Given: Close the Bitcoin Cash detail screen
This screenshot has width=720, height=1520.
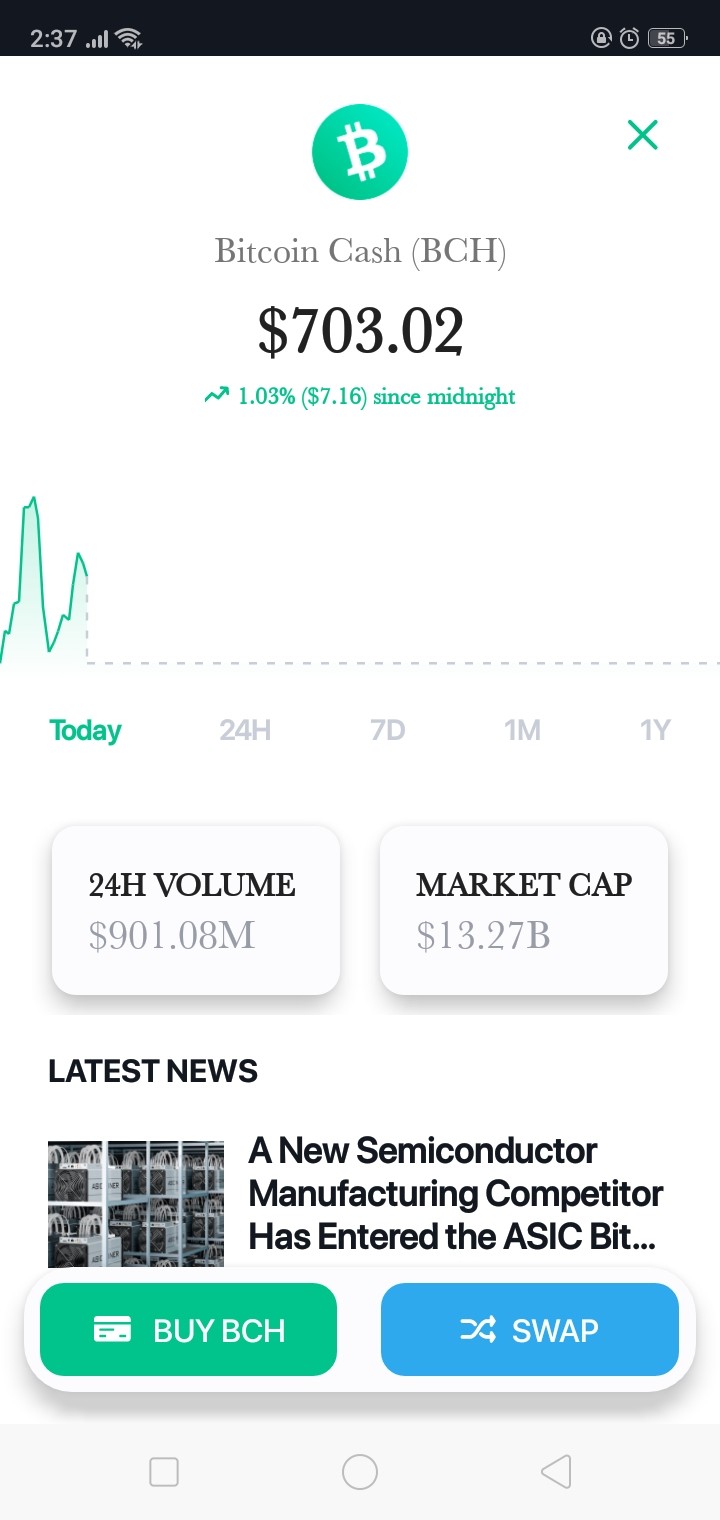Looking at the screenshot, I should pos(642,134).
